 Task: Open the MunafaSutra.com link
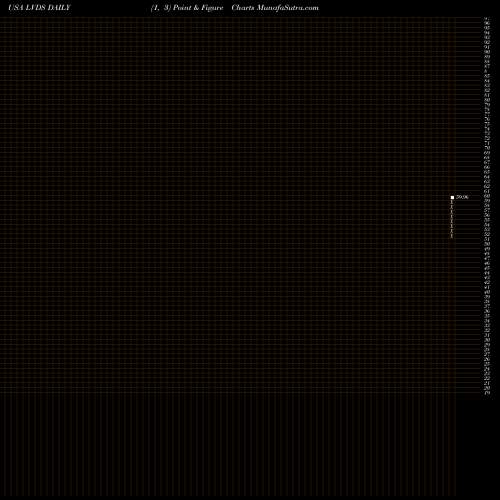(x=288, y=8)
